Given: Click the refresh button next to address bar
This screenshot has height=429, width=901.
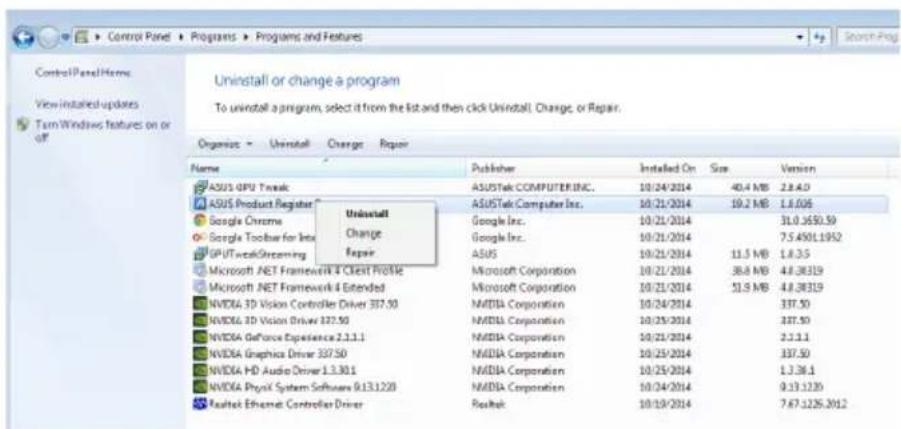Looking at the screenshot, I should pos(821,38).
